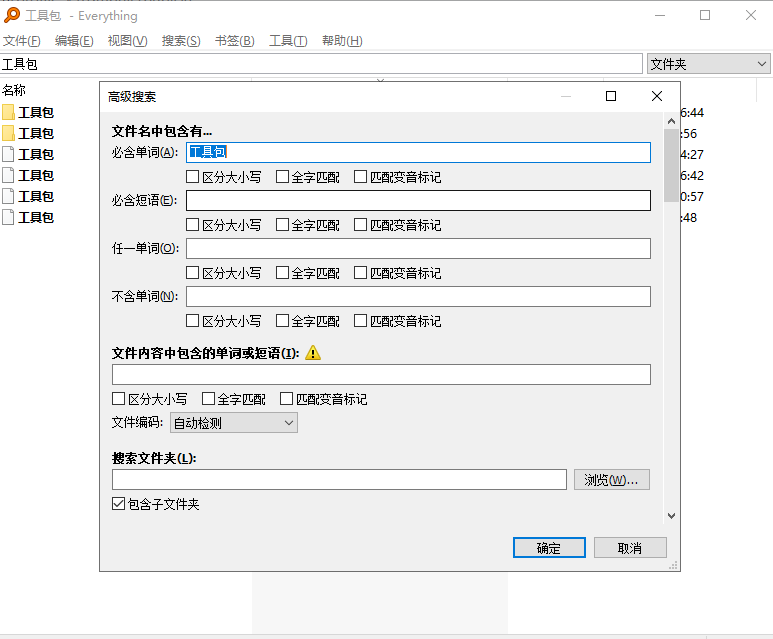Select the first 工具包 folder result
773x639 pixels.
click(29, 112)
